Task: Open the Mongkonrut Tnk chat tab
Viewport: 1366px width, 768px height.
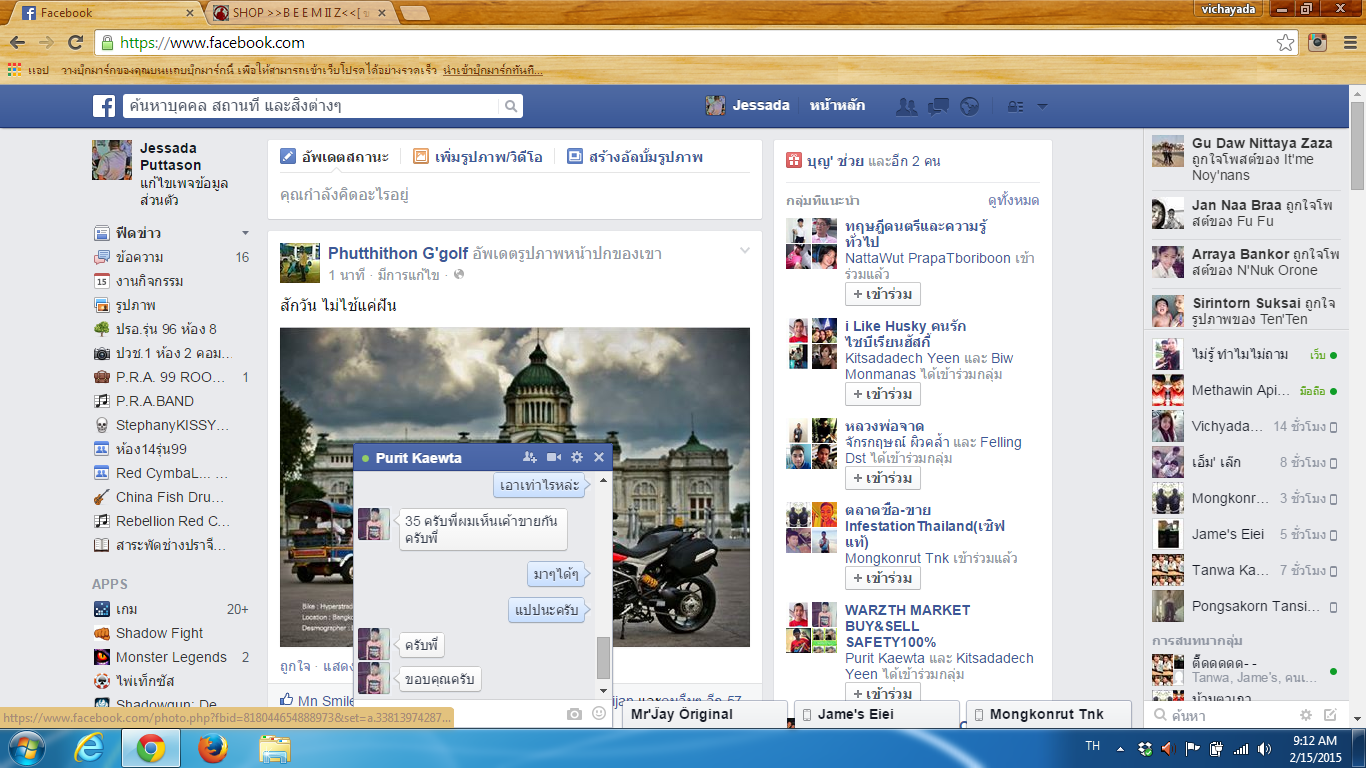Action: coord(1047,714)
